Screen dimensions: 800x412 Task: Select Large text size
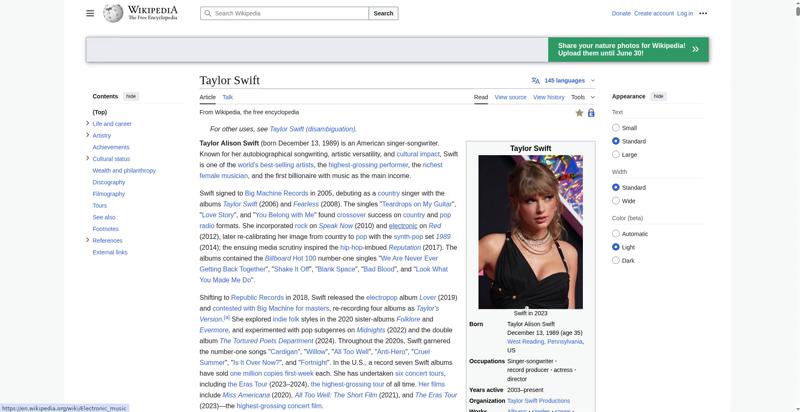point(616,154)
